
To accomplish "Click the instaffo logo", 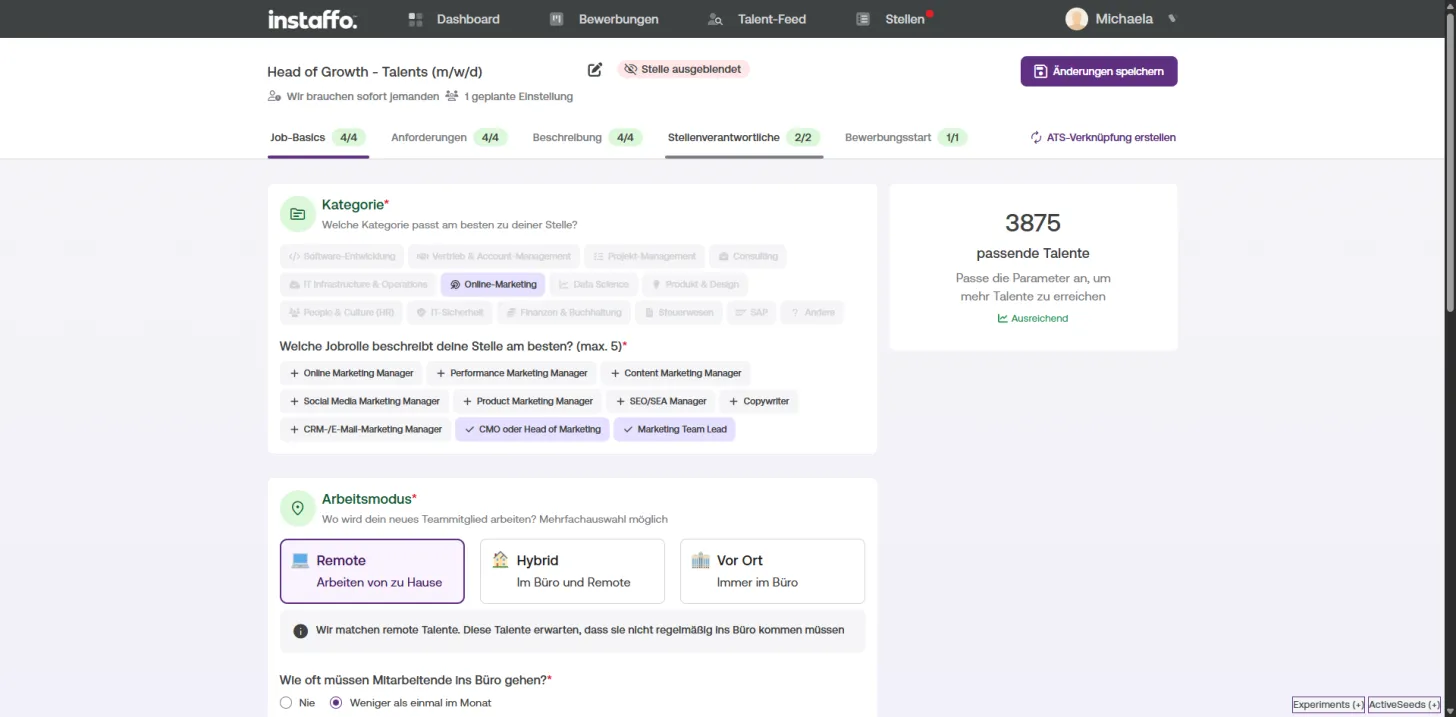I will pos(312,19).
